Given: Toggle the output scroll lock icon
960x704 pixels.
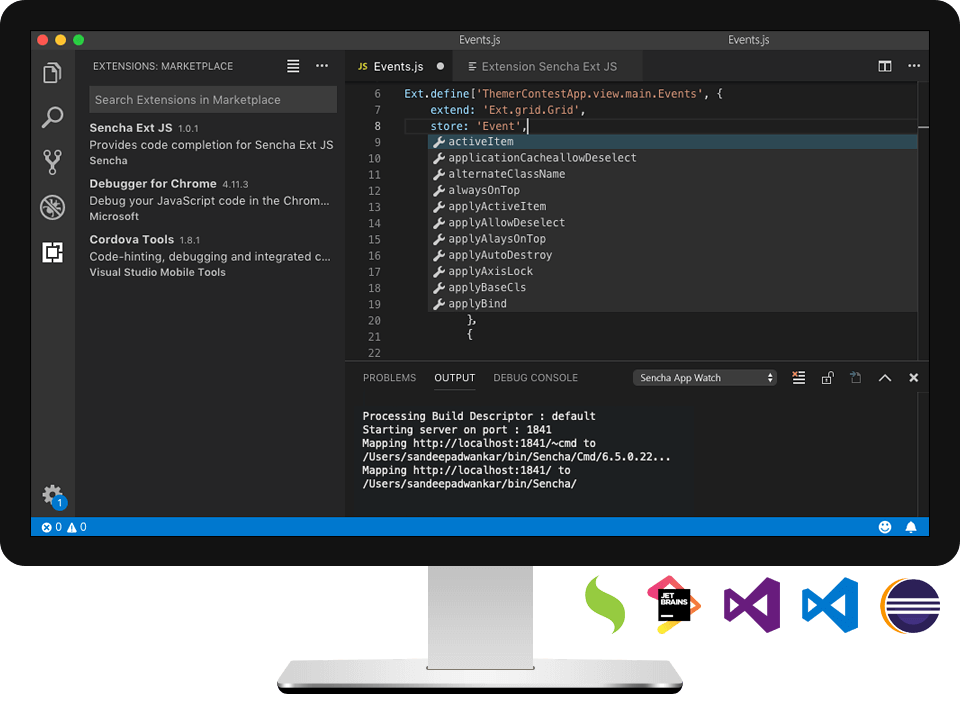Looking at the screenshot, I should point(827,378).
